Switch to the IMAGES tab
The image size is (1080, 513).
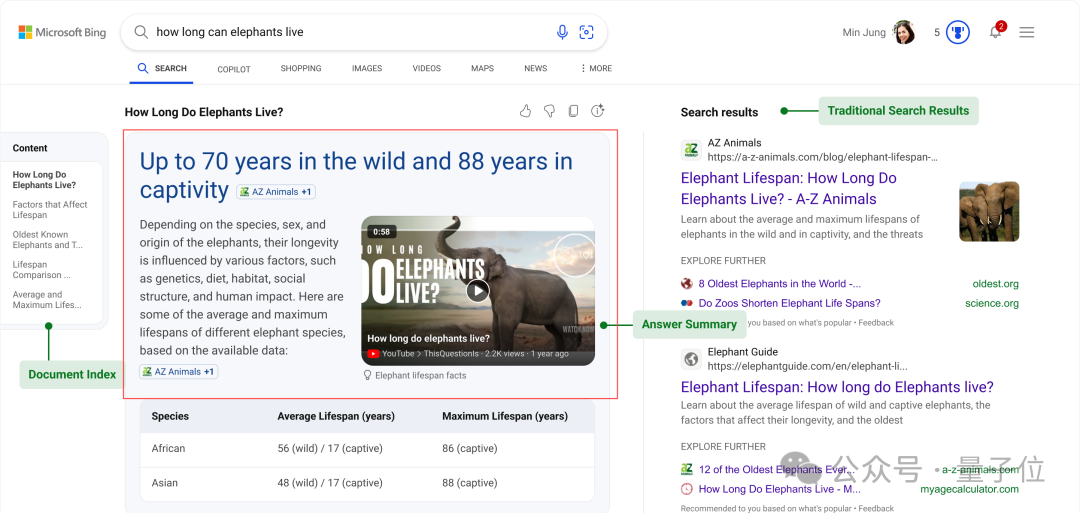coord(367,69)
